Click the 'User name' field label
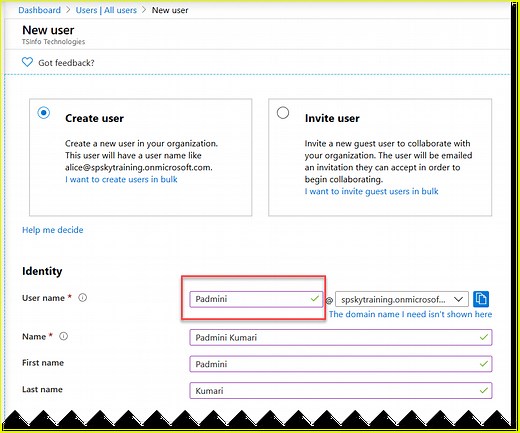 (43, 298)
